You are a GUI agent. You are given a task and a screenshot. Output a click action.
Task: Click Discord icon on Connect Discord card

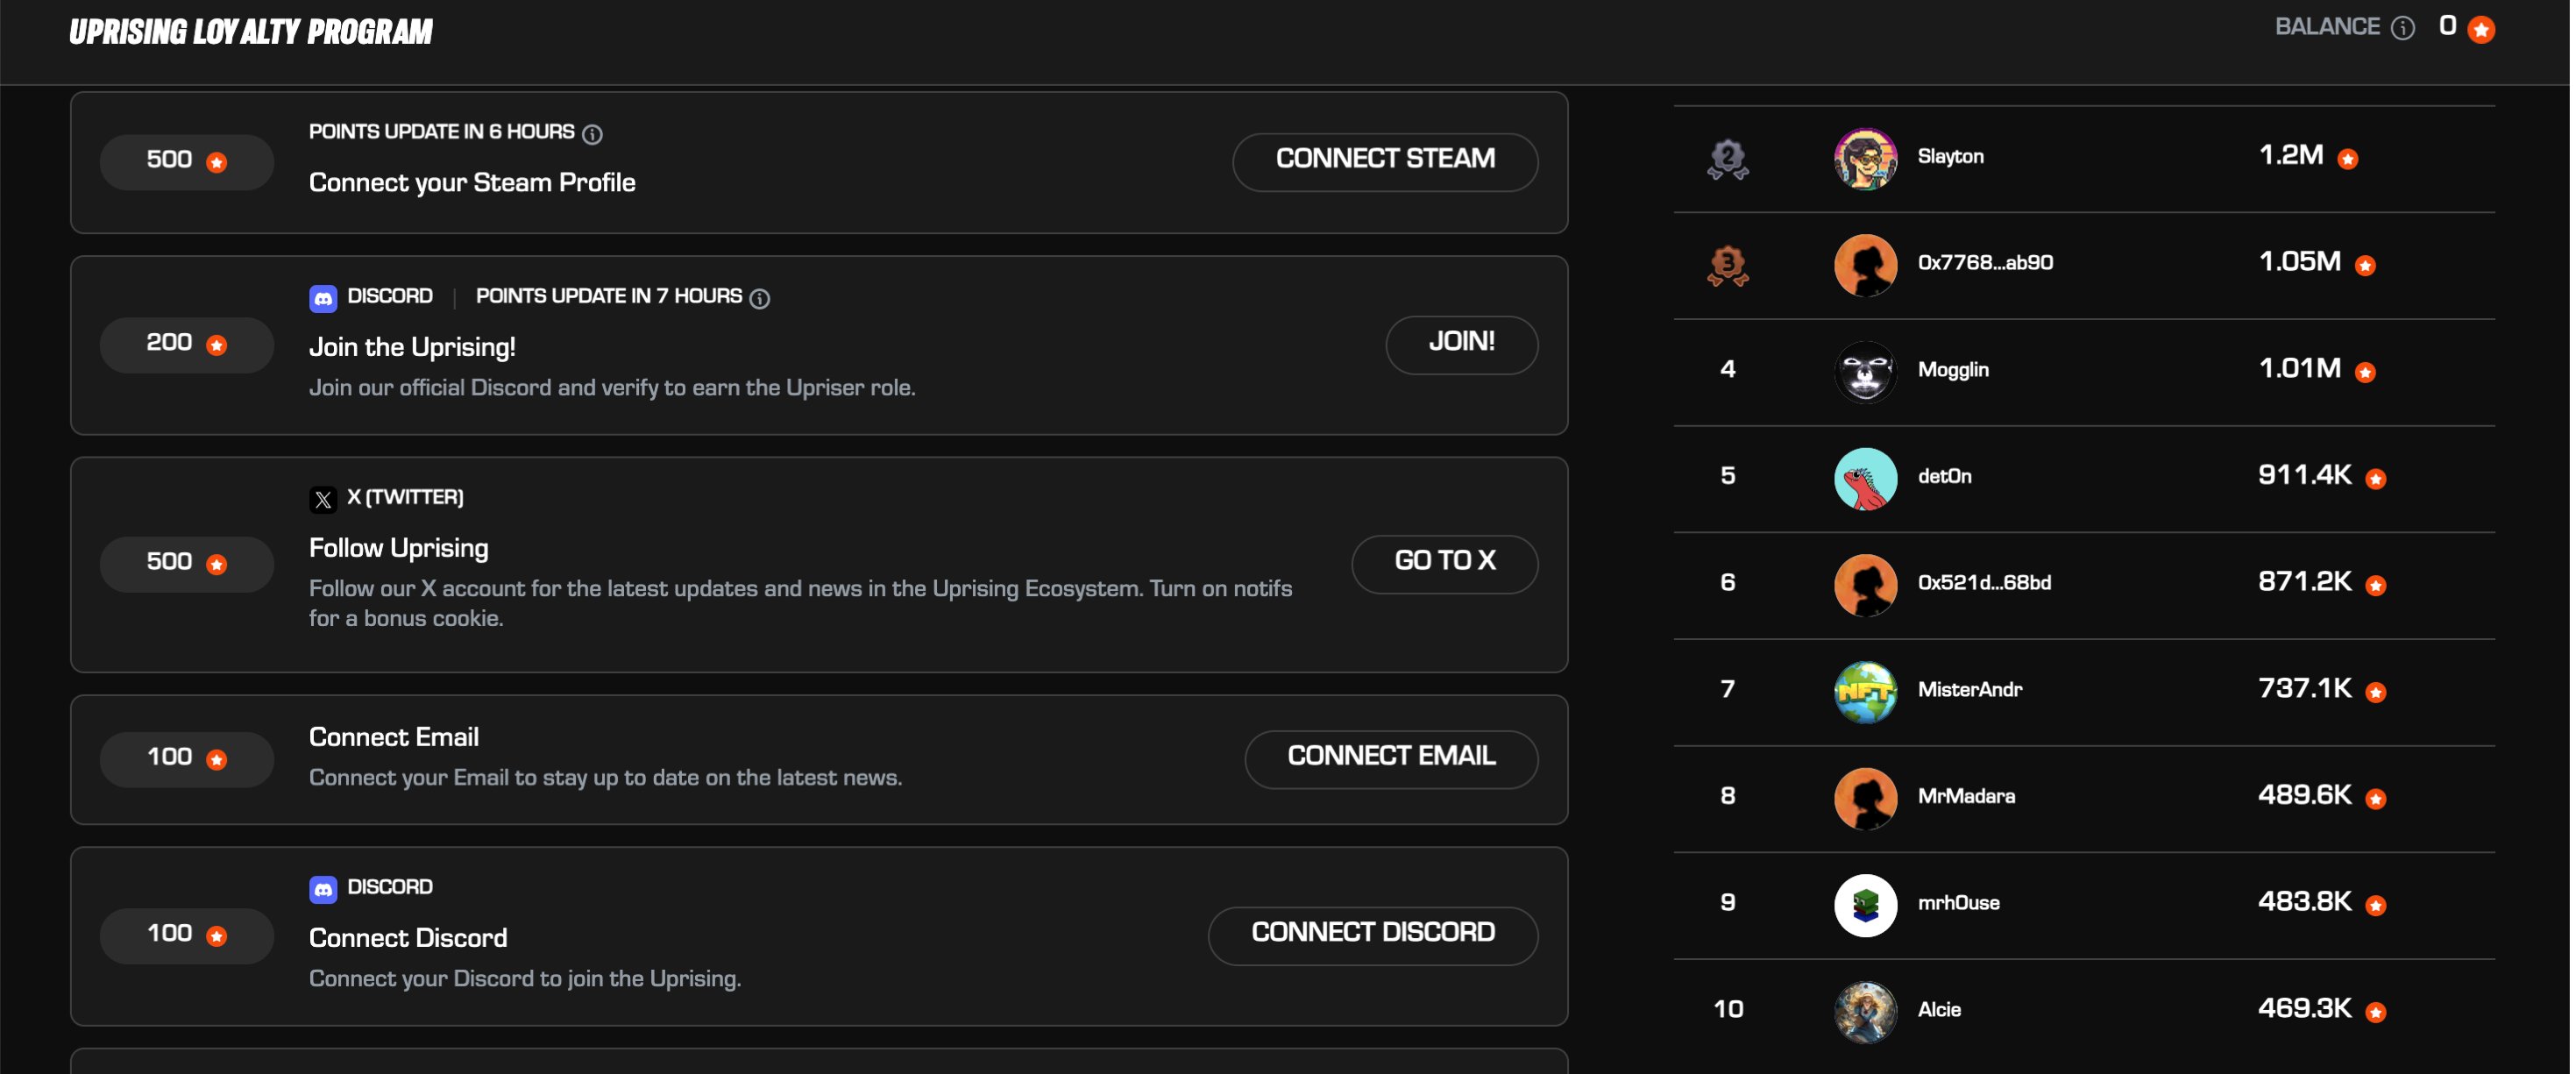click(323, 888)
